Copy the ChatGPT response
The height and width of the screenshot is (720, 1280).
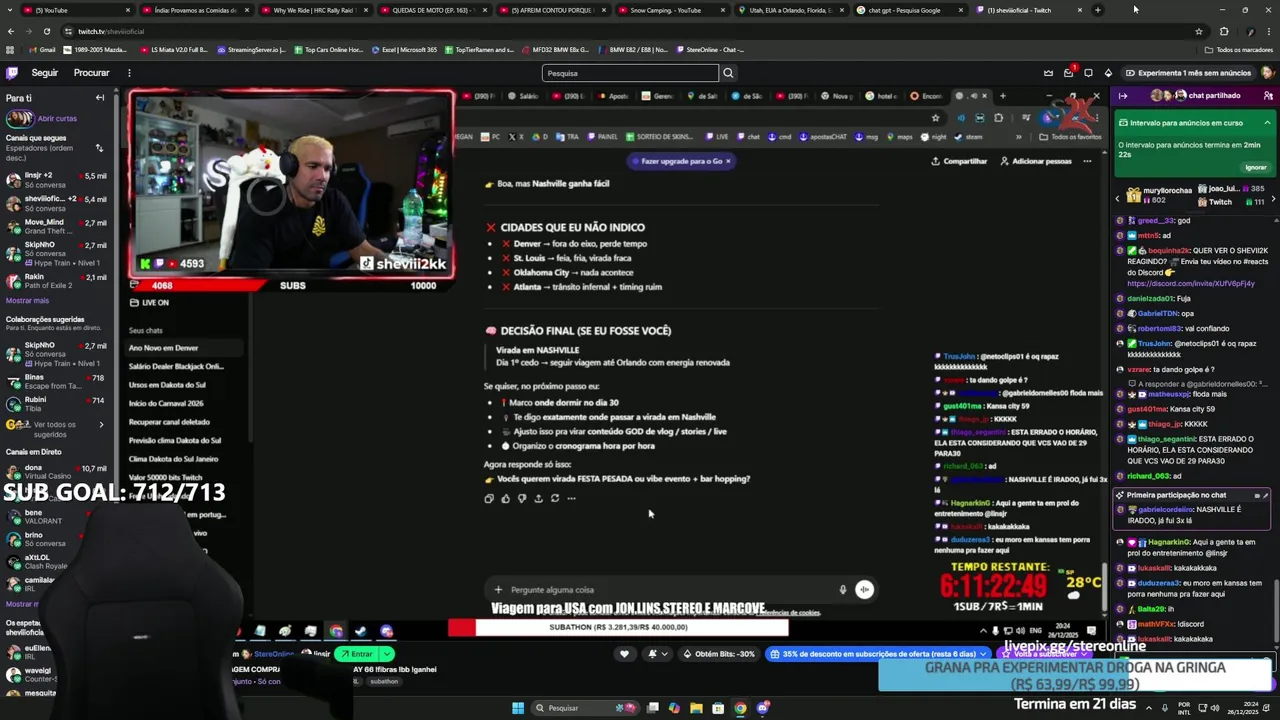pyautogui.click(x=489, y=498)
